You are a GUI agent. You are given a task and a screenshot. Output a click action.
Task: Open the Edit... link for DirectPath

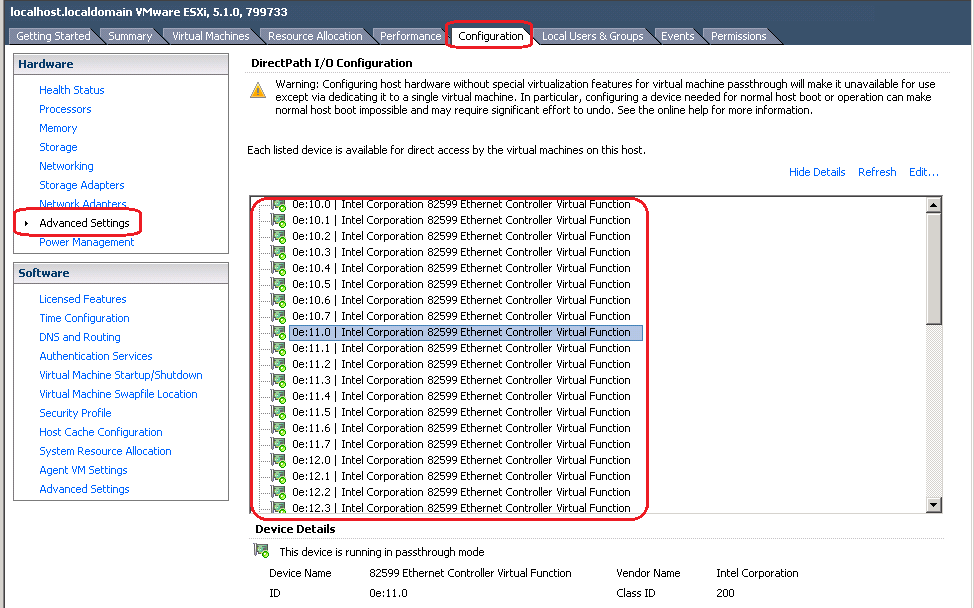click(x=924, y=172)
